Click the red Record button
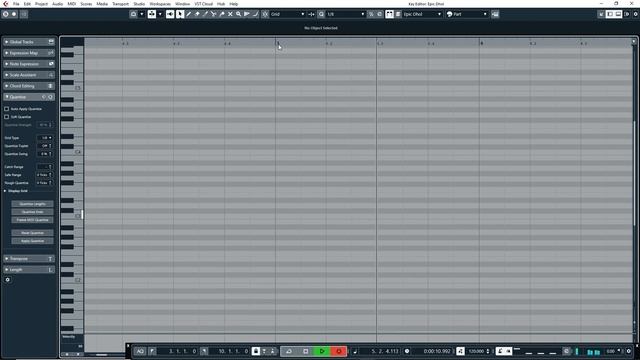Screen dimensions: 640x360 (x=338, y=351)
